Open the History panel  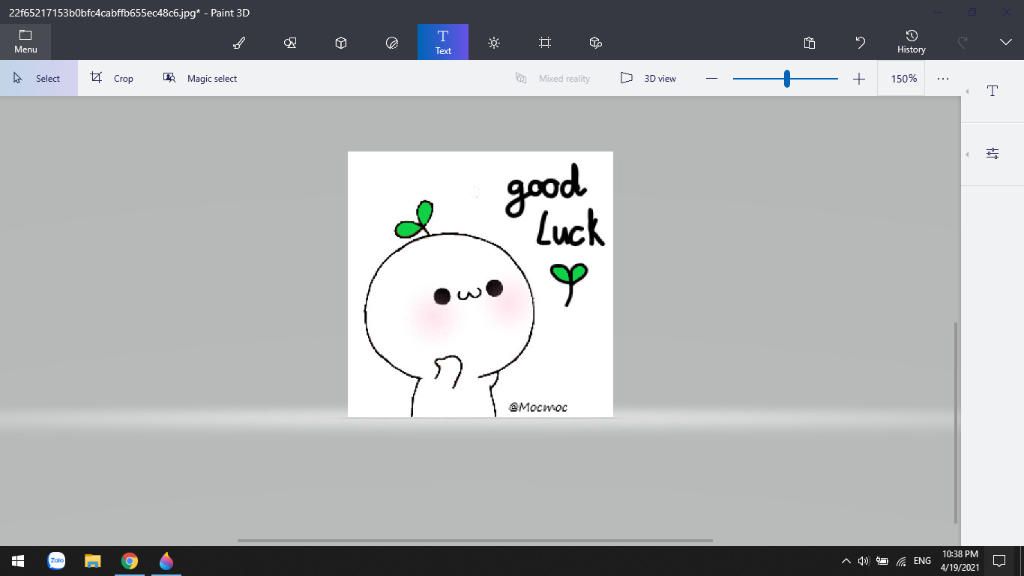pos(911,42)
